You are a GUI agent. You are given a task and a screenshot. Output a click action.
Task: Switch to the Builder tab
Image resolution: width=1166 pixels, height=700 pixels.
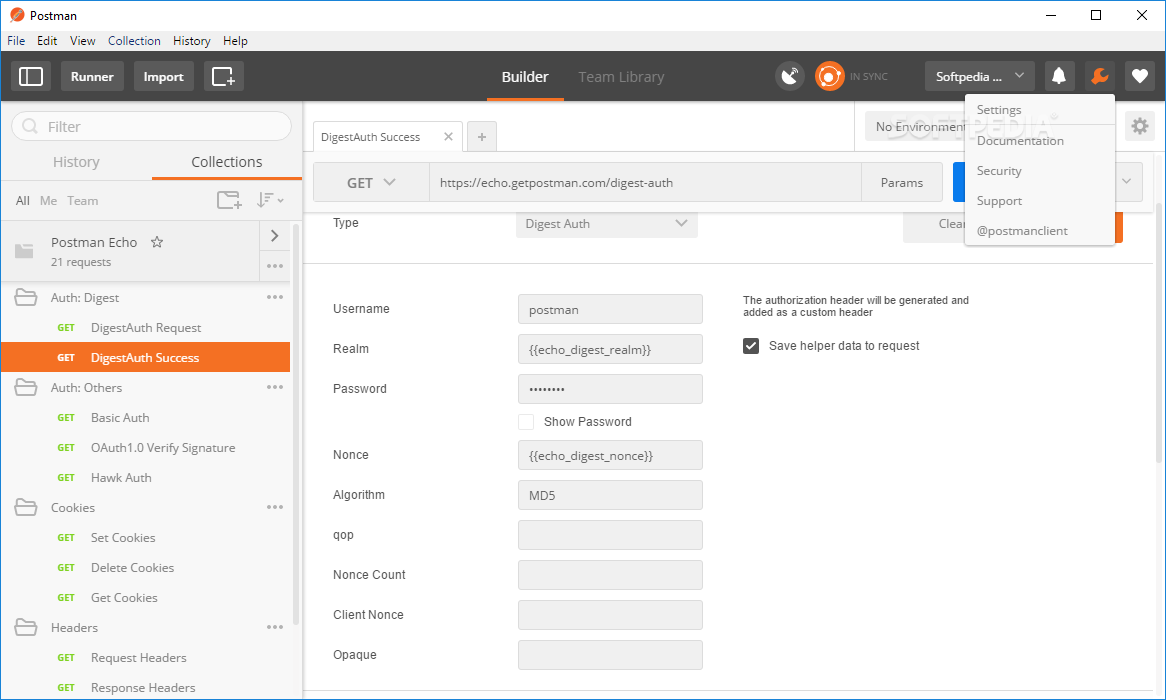[525, 77]
